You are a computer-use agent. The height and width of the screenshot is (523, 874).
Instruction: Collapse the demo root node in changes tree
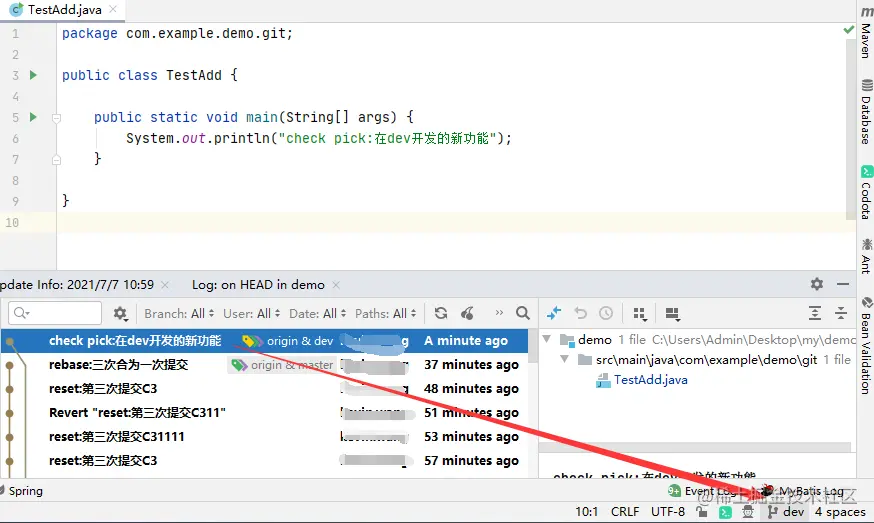point(547,339)
